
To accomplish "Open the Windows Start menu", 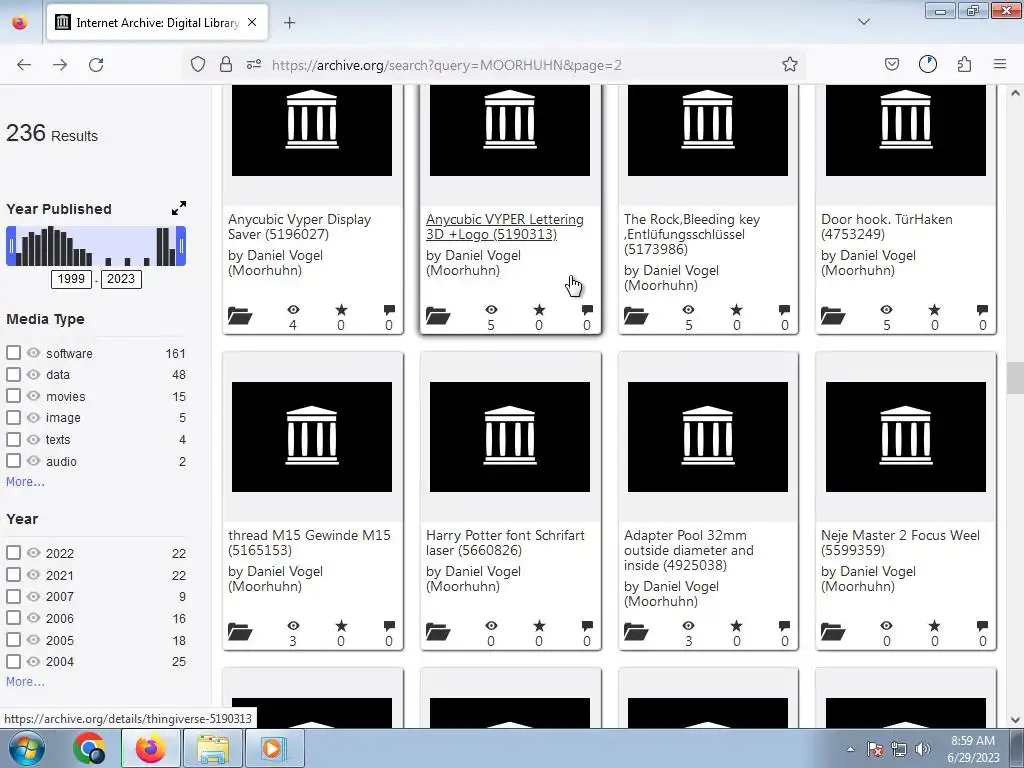I will 26,748.
